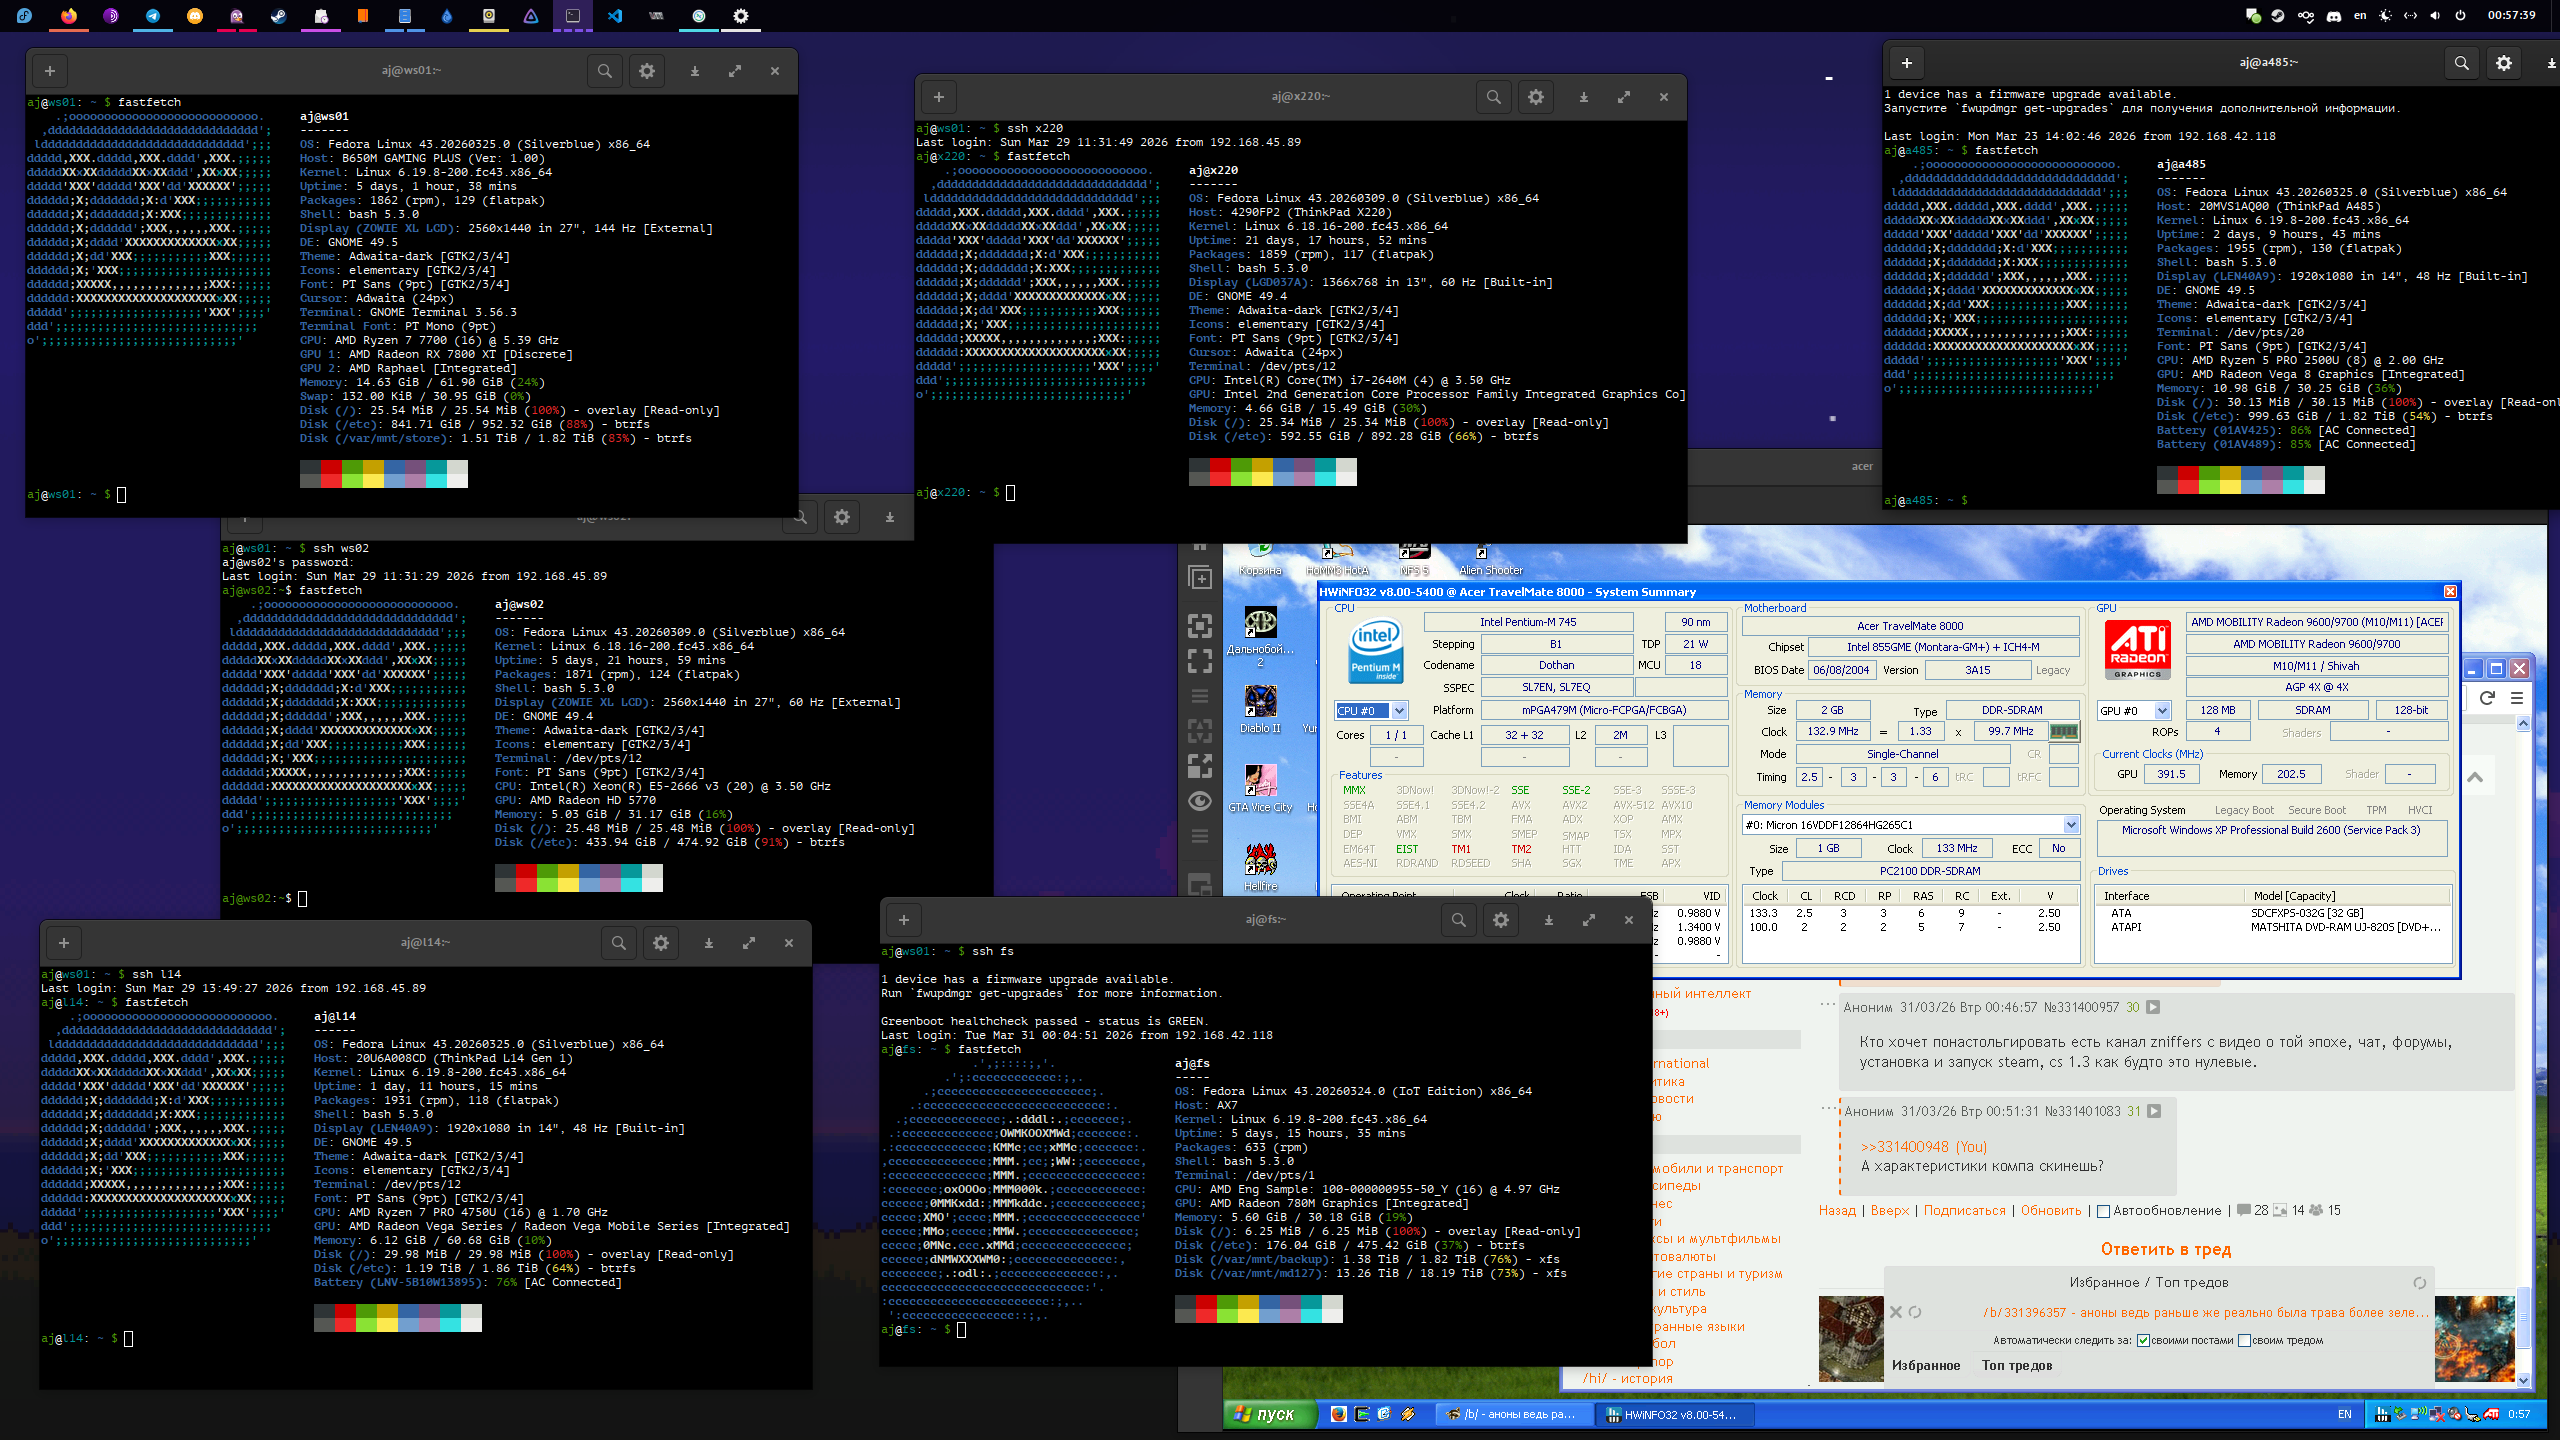Open settings gear in aj@x220 terminal

click(1535, 97)
